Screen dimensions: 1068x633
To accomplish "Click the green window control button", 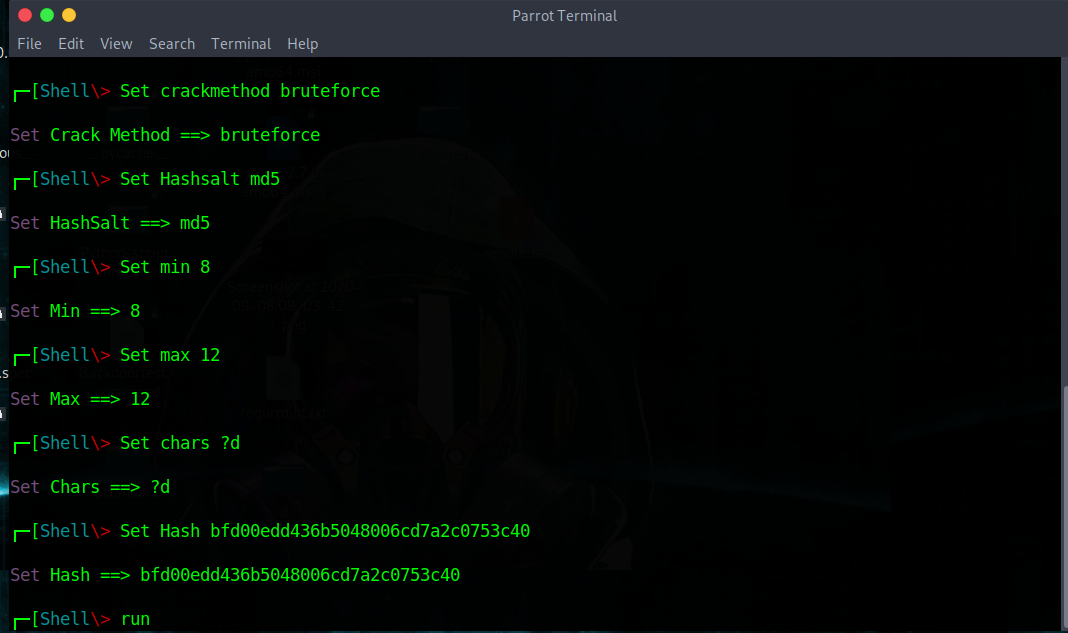I will point(47,15).
